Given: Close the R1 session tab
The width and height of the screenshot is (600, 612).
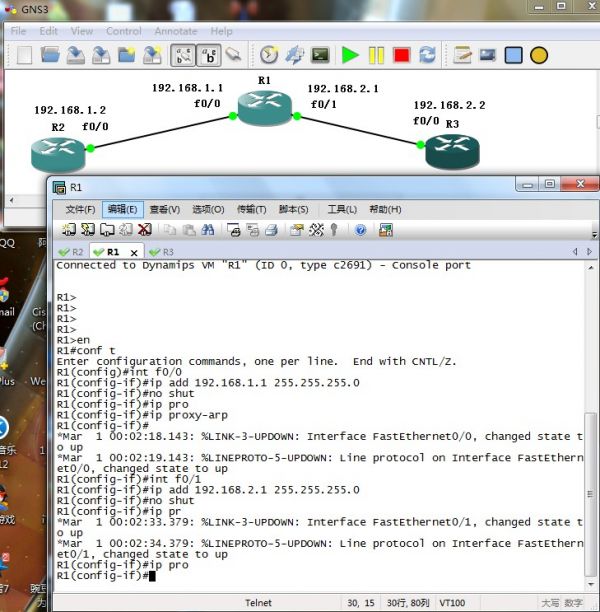Looking at the screenshot, I should [x=134, y=253].
